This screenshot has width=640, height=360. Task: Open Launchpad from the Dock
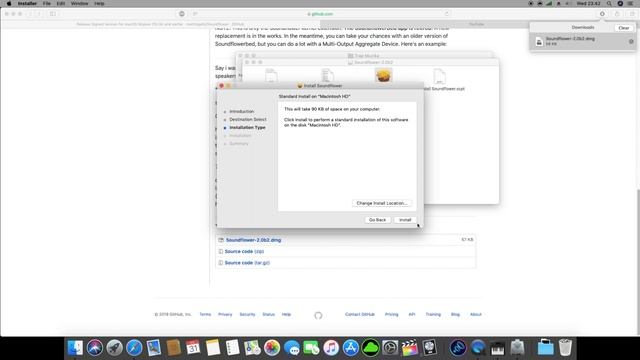click(x=114, y=348)
